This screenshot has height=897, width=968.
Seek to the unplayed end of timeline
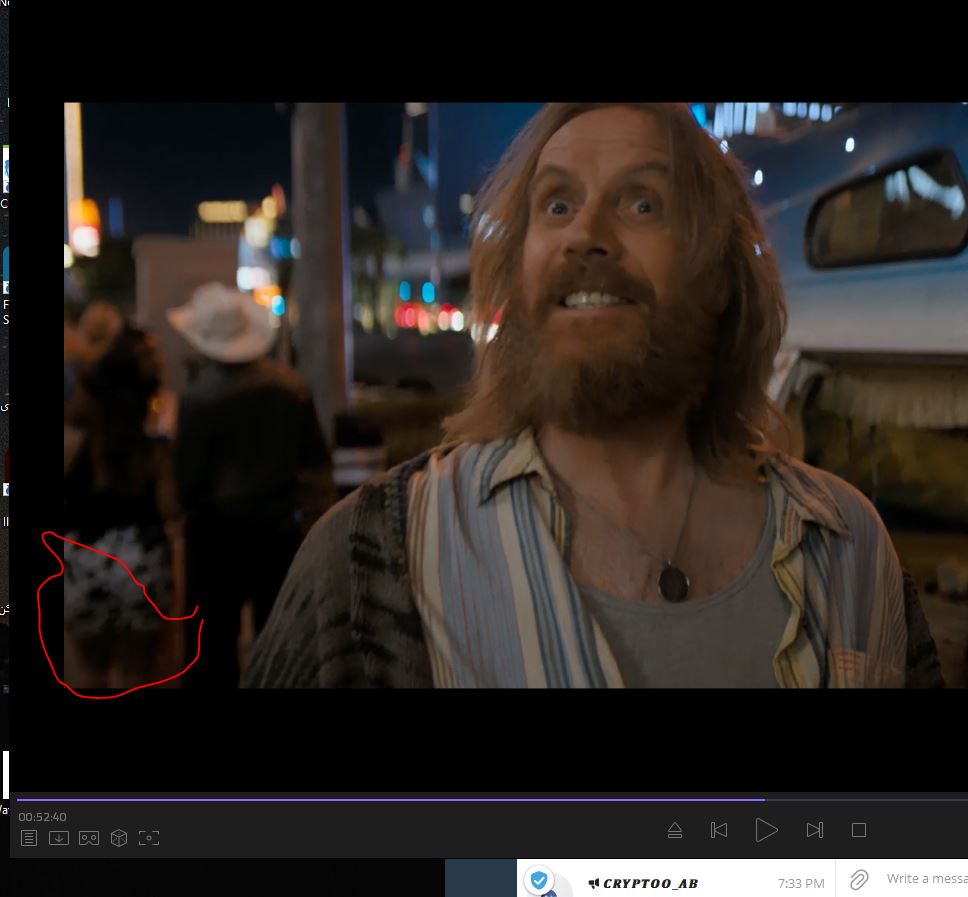(870, 799)
